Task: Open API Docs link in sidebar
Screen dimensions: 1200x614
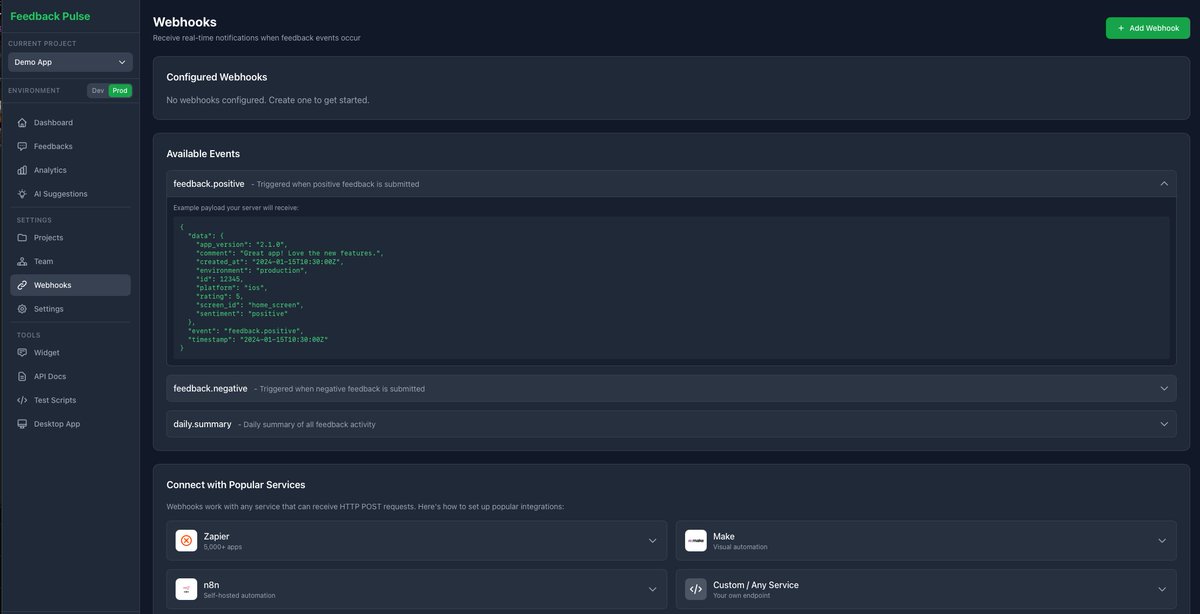Action: click(70, 376)
